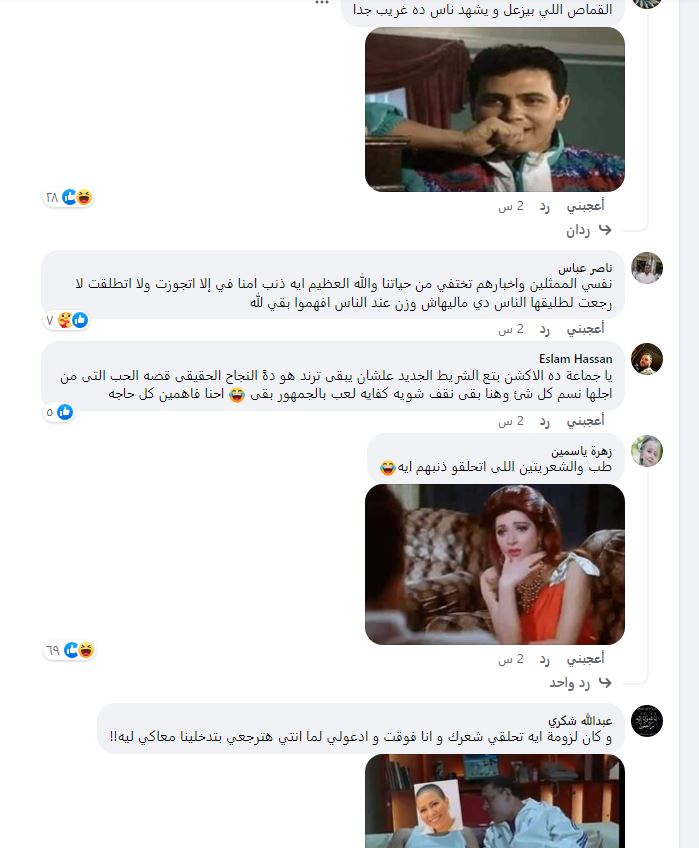This screenshot has height=848, width=699.
Task: Reply to زهرة ياسمين comment
Action: (x=545, y=659)
